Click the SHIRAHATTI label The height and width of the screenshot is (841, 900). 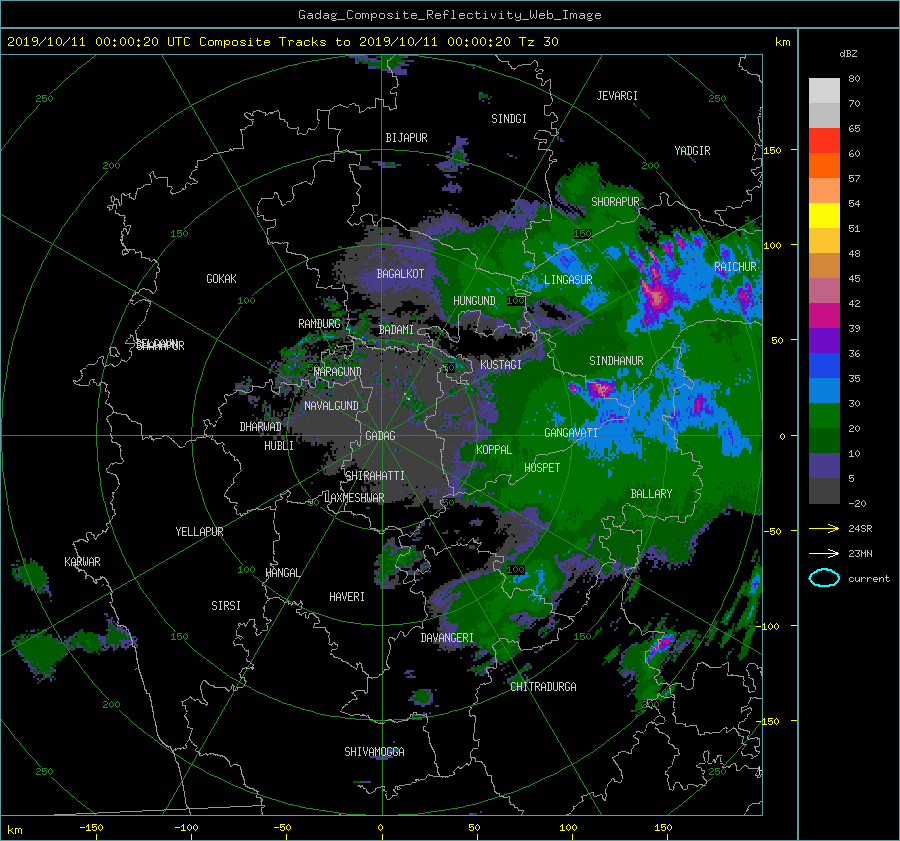click(375, 476)
